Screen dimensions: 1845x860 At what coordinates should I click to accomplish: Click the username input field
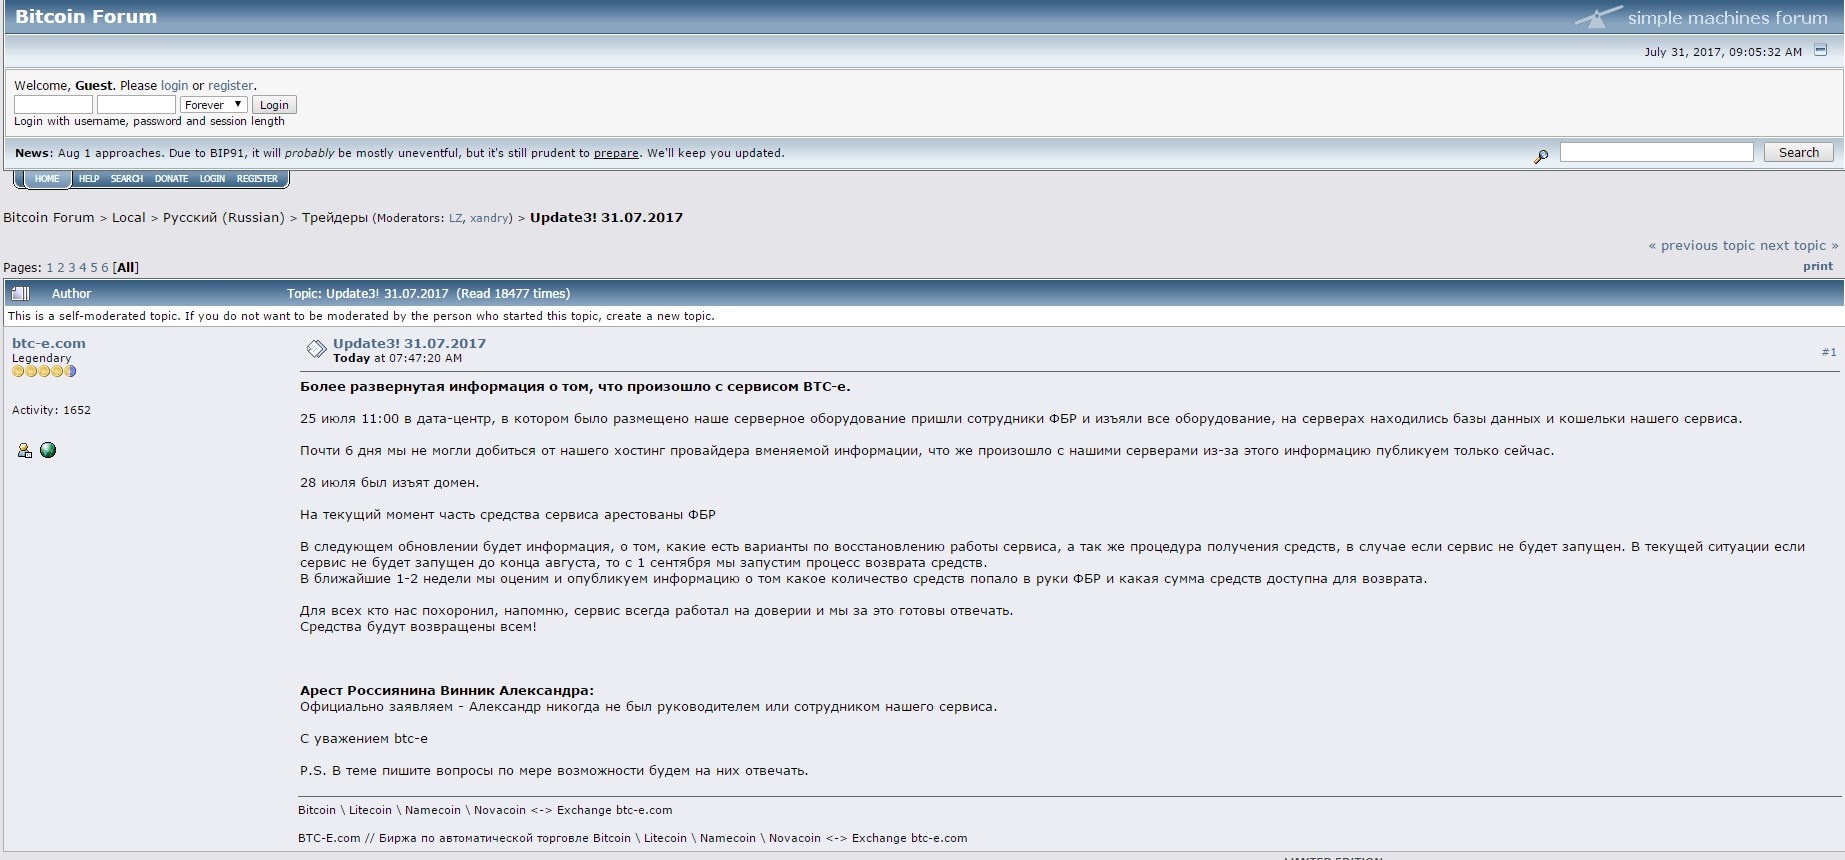click(53, 105)
